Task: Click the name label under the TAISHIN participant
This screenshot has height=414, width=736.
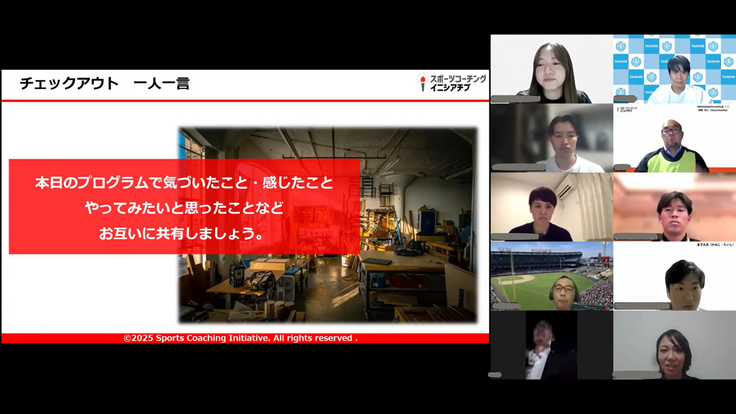Action: (x=633, y=99)
